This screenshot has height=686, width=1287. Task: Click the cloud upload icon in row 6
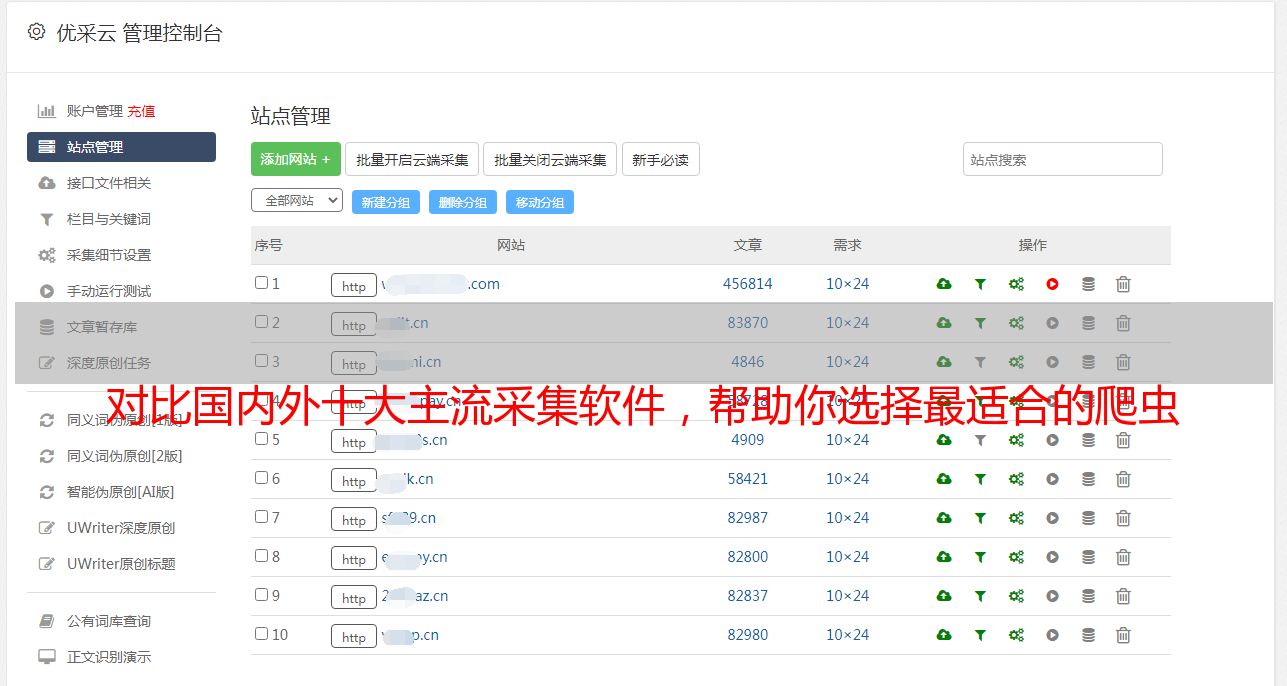[x=943, y=479]
